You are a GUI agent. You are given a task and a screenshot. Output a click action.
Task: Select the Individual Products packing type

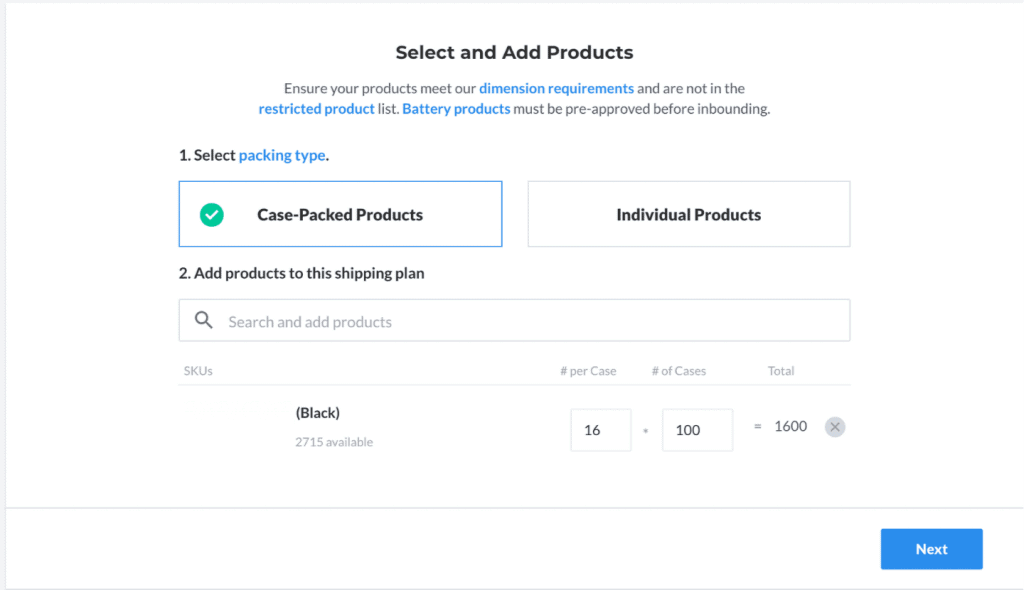688,213
